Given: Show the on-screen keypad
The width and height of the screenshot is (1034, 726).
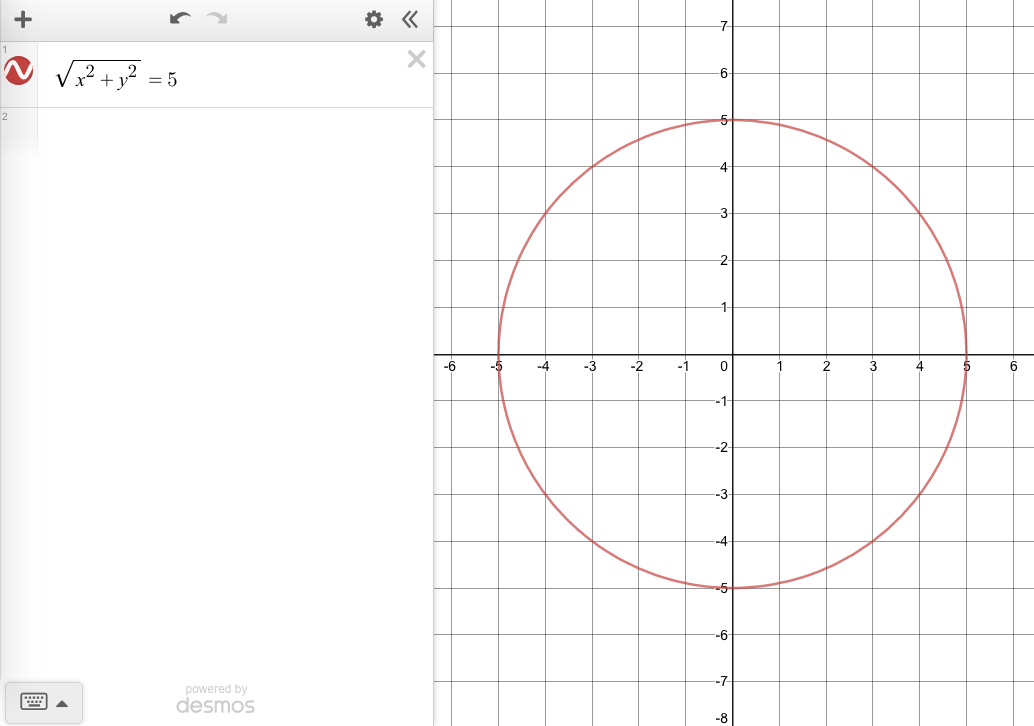Looking at the screenshot, I should [34, 702].
